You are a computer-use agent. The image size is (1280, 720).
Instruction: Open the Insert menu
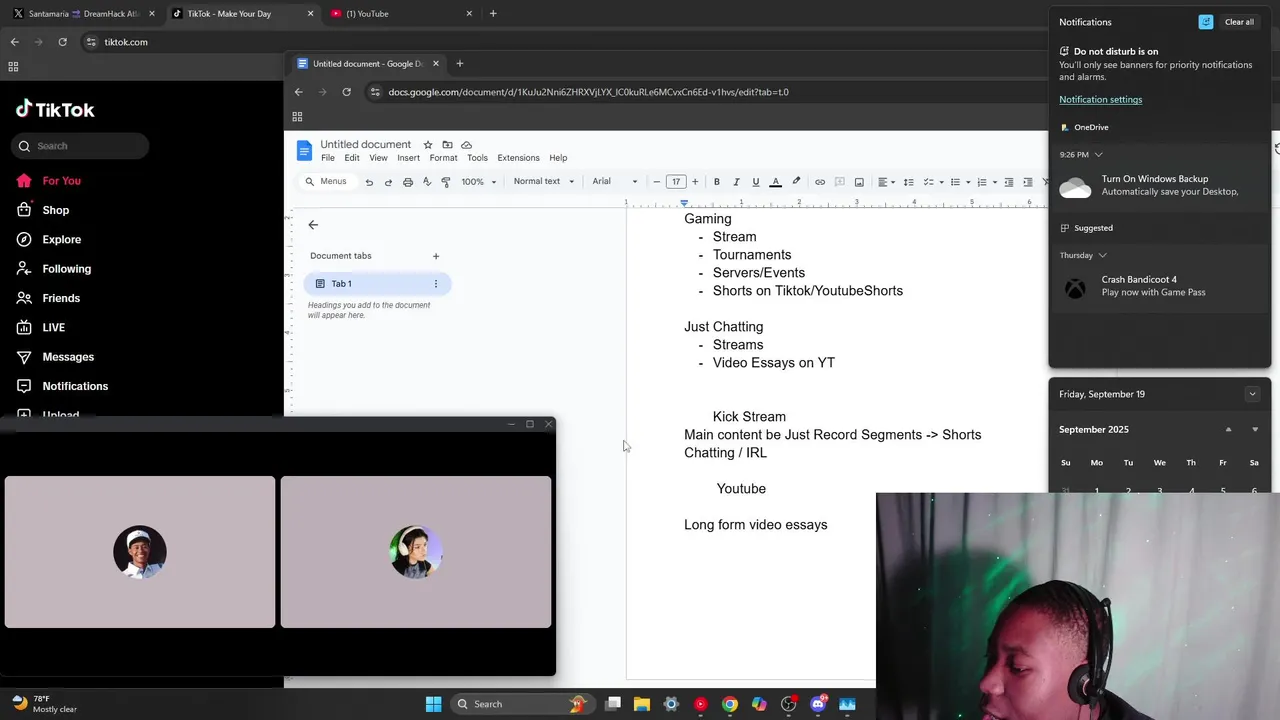tap(408, 158)
